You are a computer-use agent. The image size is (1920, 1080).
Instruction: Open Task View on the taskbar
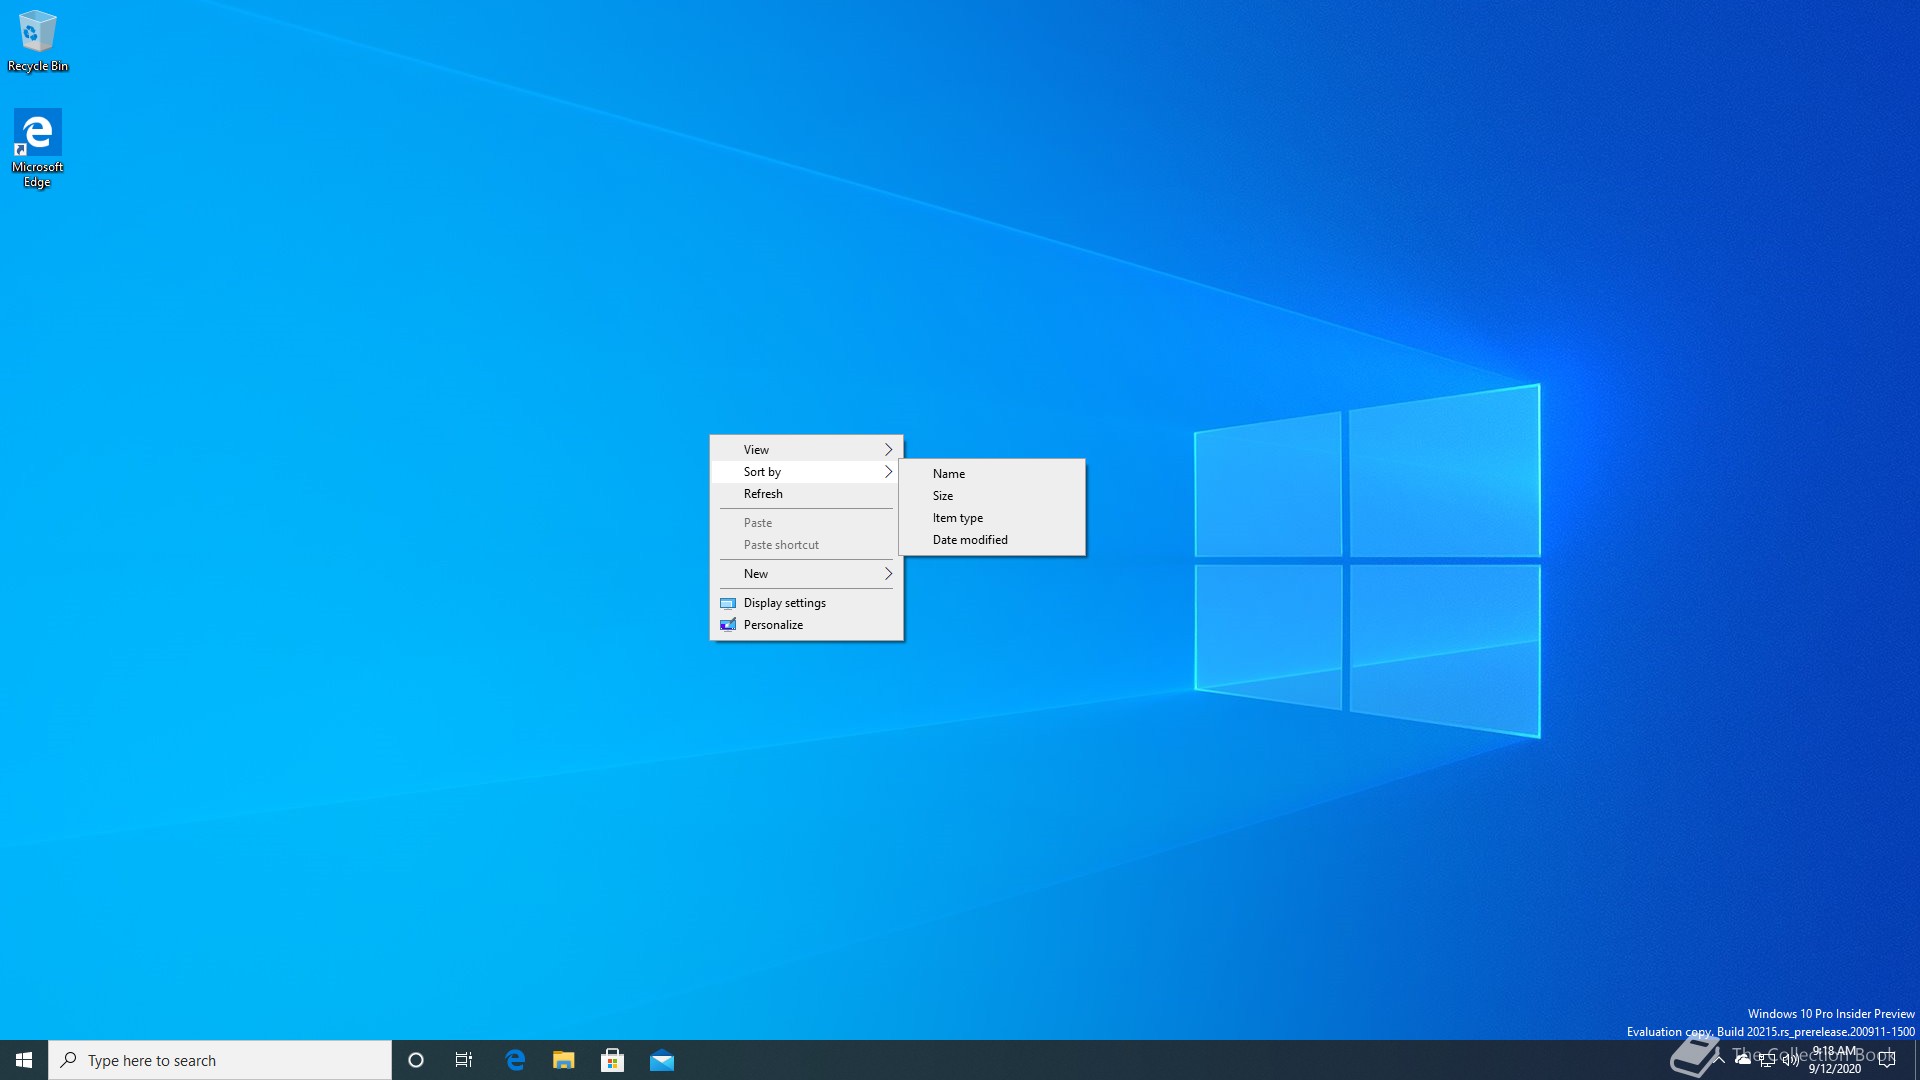464,1060
